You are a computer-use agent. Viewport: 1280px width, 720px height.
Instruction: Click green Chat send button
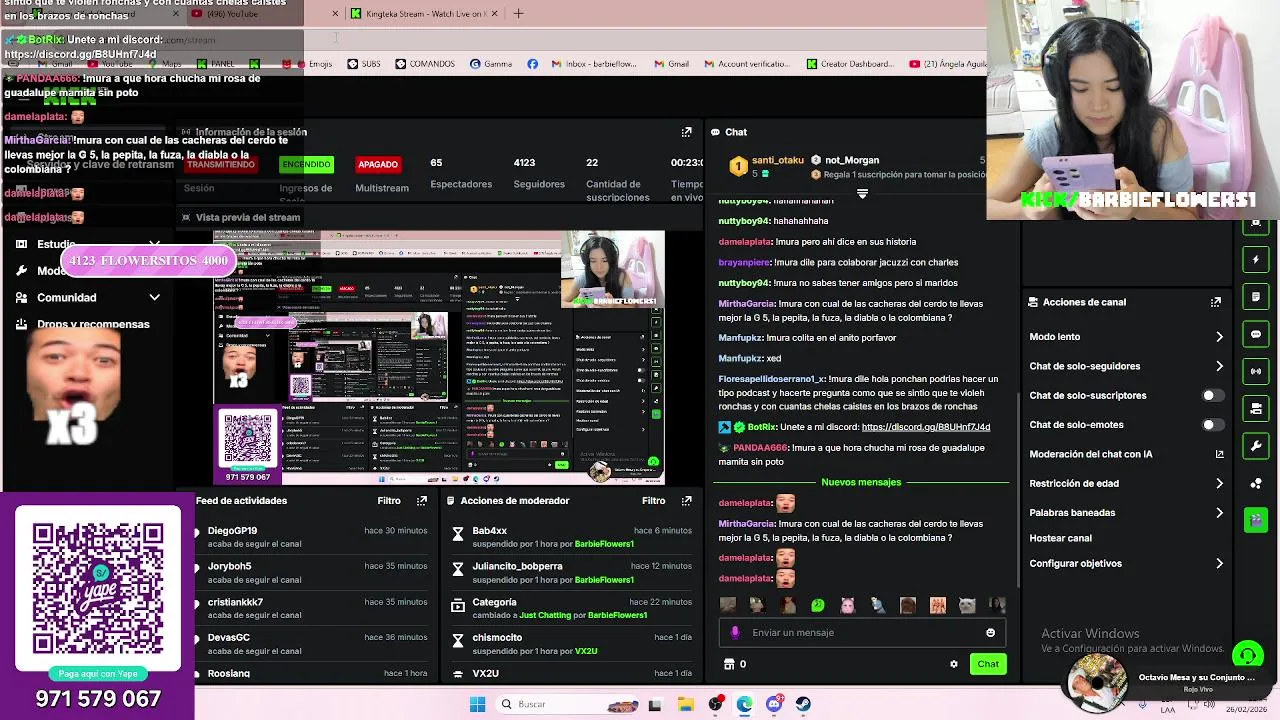click(988, 664)
